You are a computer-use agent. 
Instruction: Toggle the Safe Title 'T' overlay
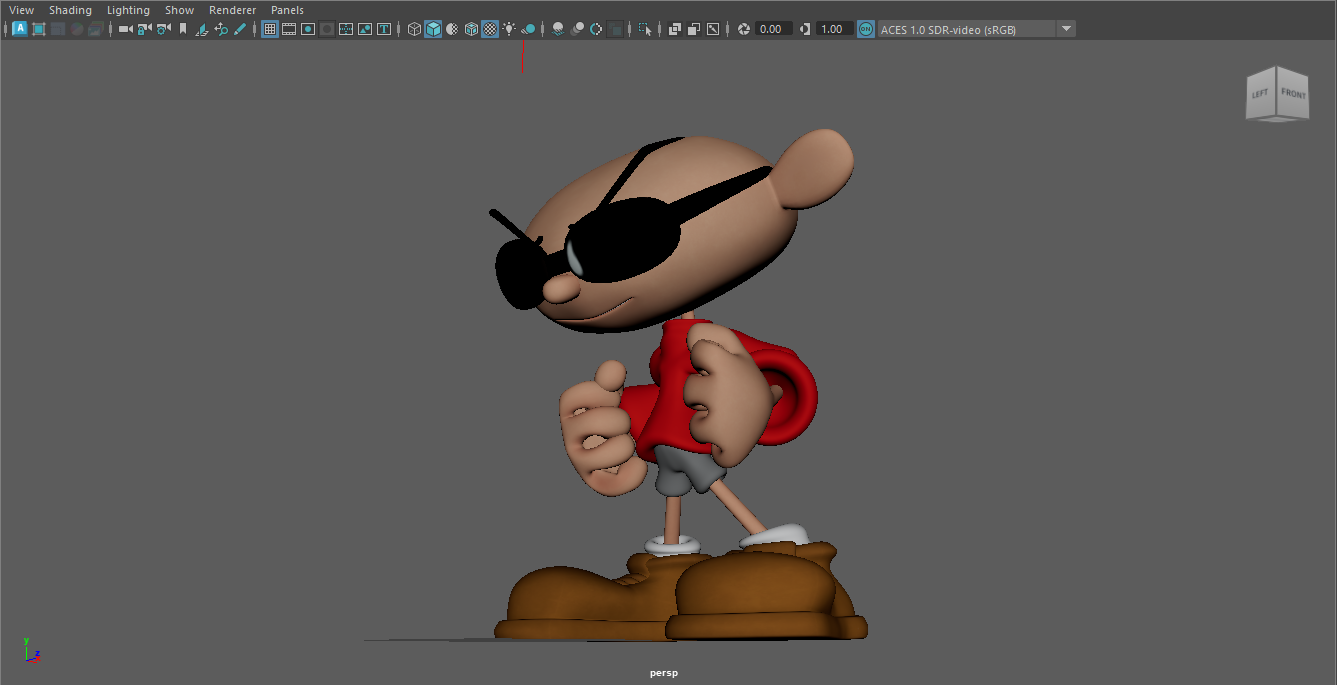(x=383, y=29)
